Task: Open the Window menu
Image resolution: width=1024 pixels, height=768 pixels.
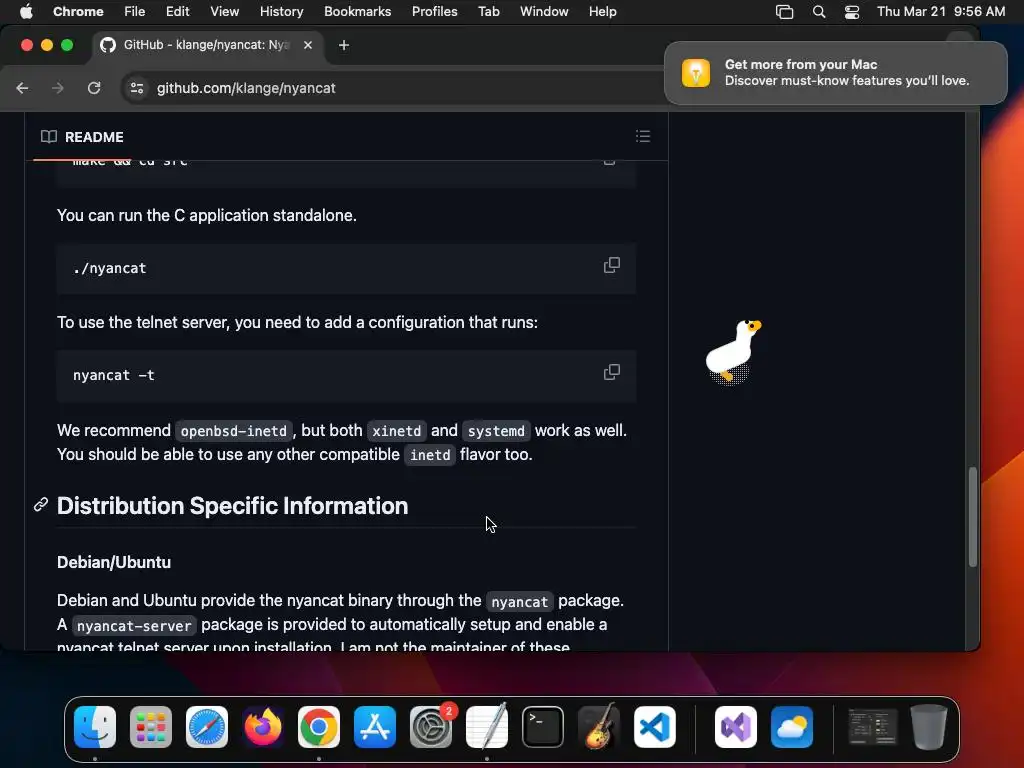Action: pyautogui.click(x=544, y=11)
